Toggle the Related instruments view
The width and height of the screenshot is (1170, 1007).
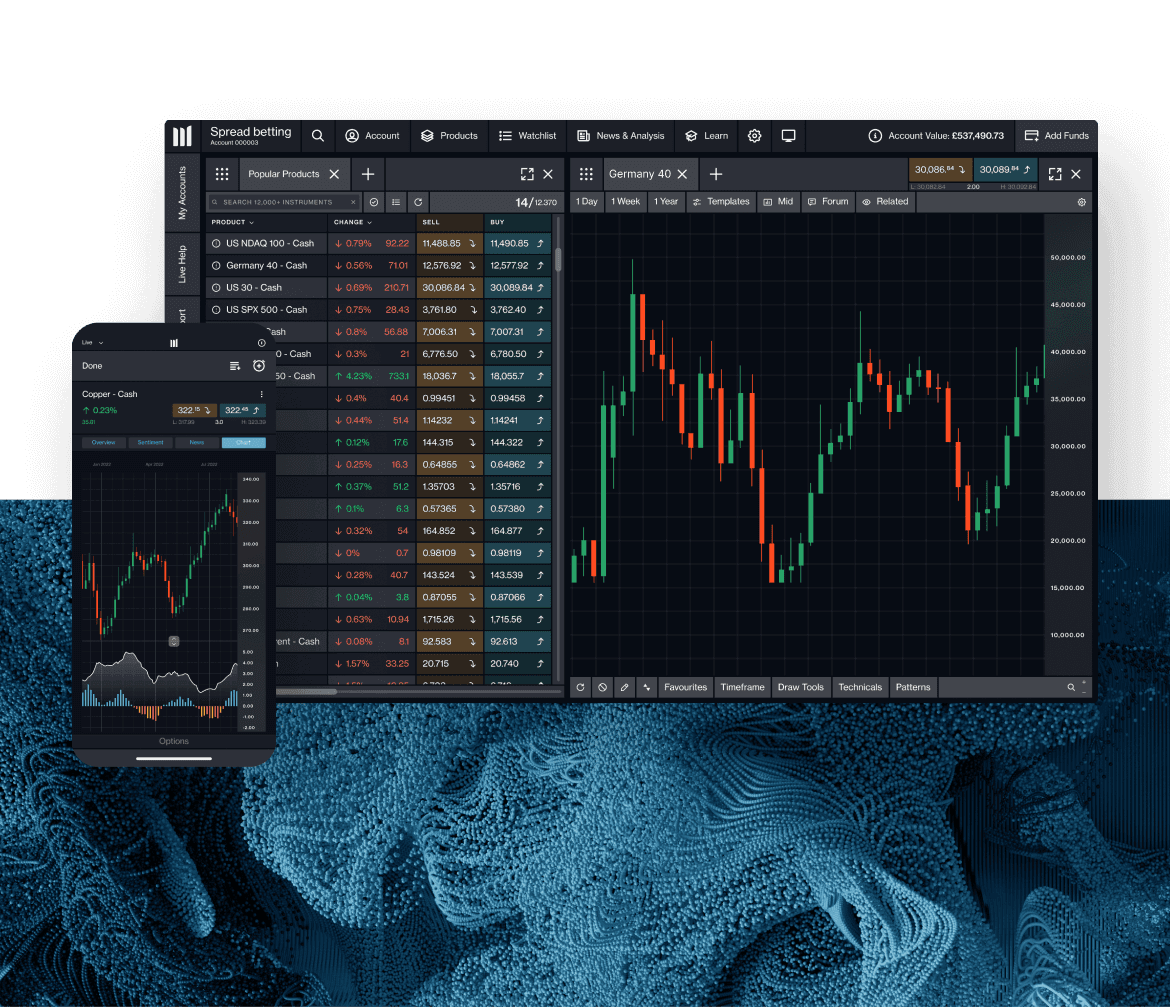point(885,201)
